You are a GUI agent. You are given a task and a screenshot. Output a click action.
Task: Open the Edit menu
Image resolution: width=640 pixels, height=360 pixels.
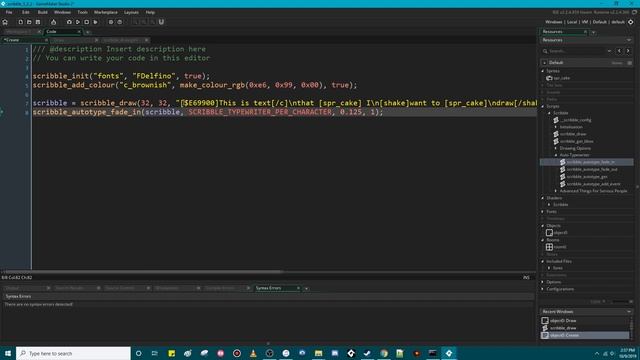coord(26,12)
